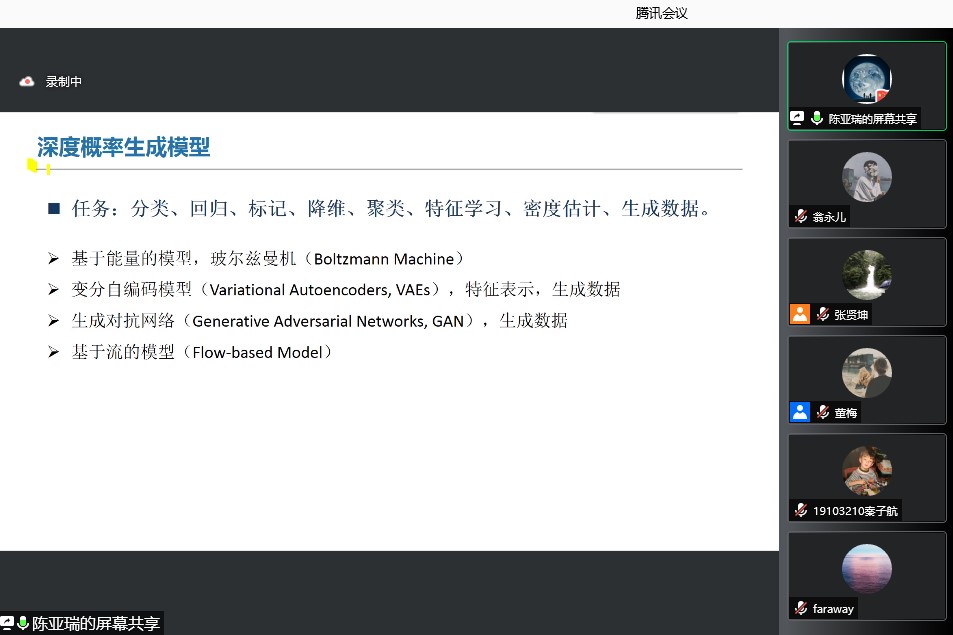
Task: Click the 录制中 recording status text
Action: pos(64,82)
